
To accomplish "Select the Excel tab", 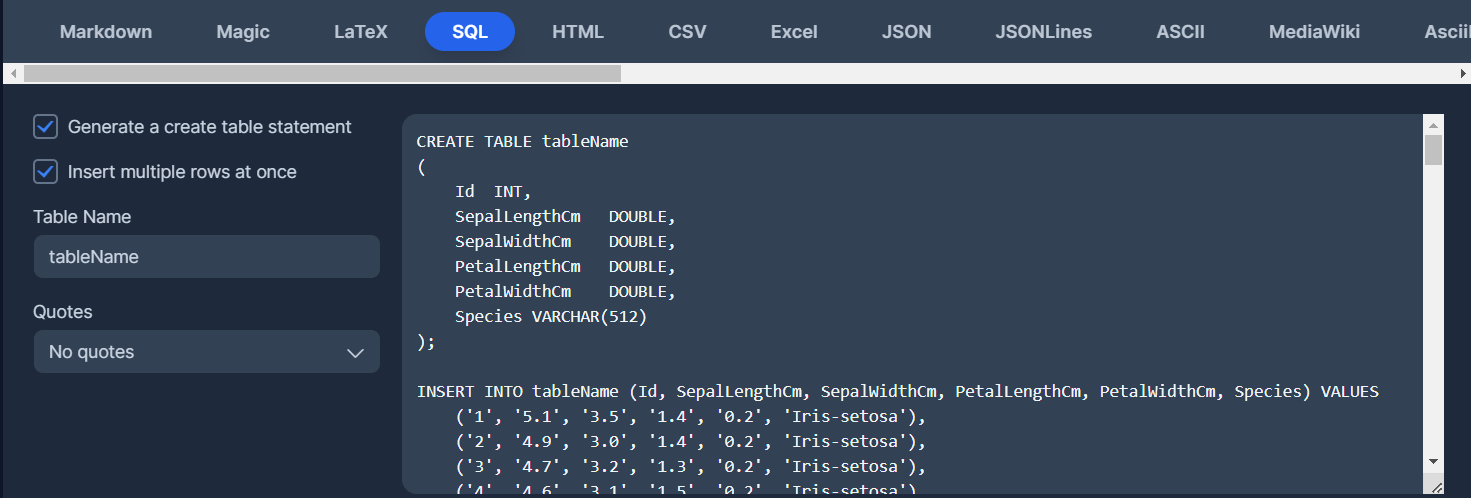I will [x=794, y=32].
